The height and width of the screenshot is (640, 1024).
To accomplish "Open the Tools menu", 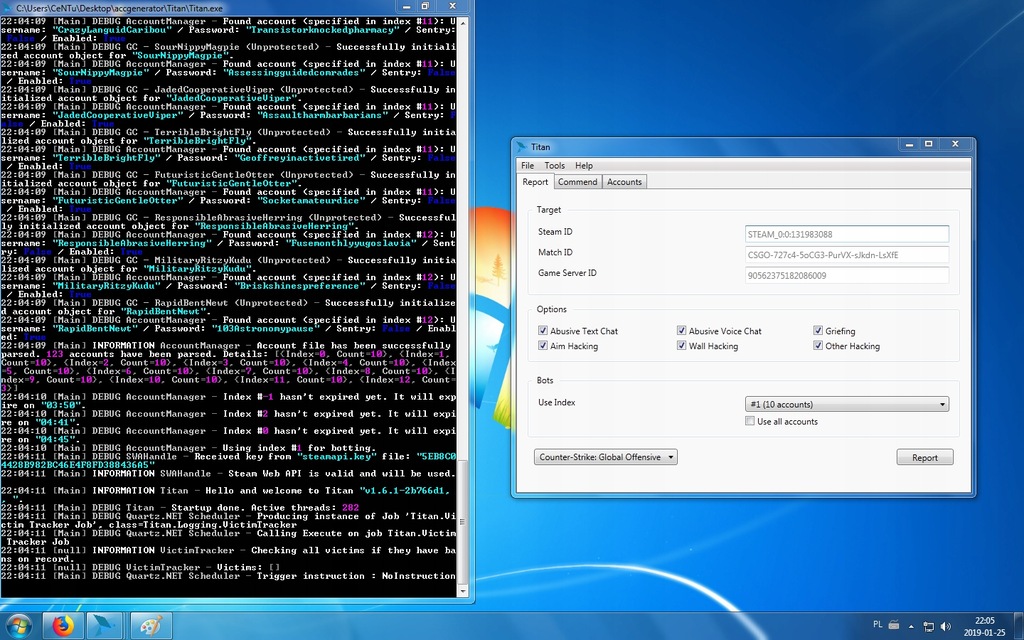I will 554,165.
